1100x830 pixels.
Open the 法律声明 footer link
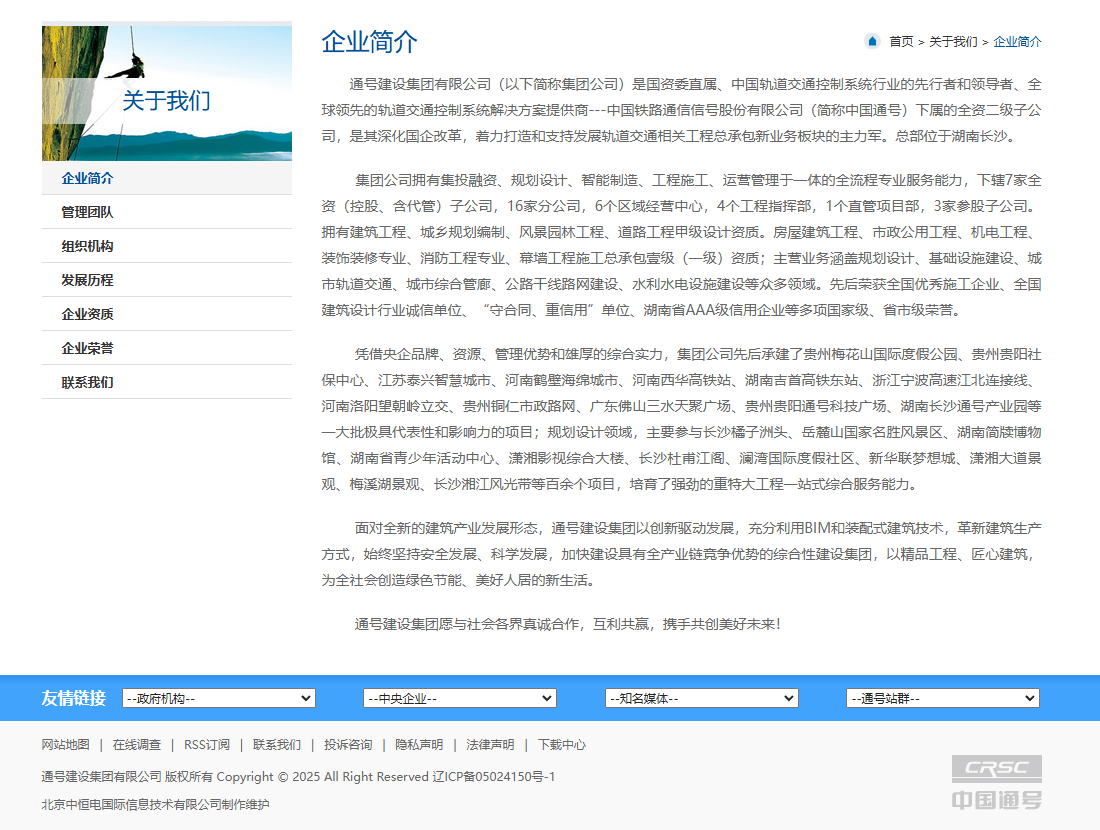[490, 744]
